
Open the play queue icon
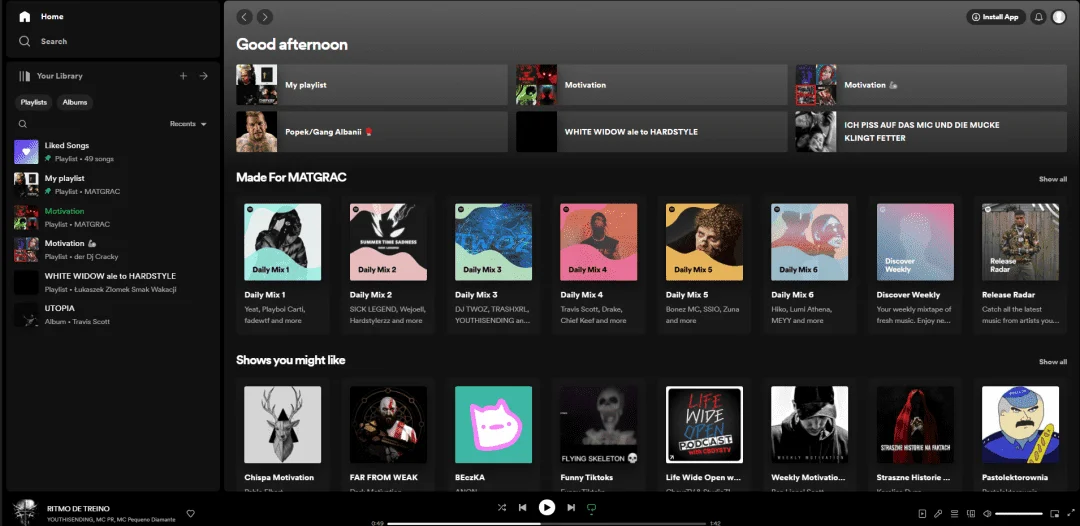pyautogui.click(x=955, y=514)
